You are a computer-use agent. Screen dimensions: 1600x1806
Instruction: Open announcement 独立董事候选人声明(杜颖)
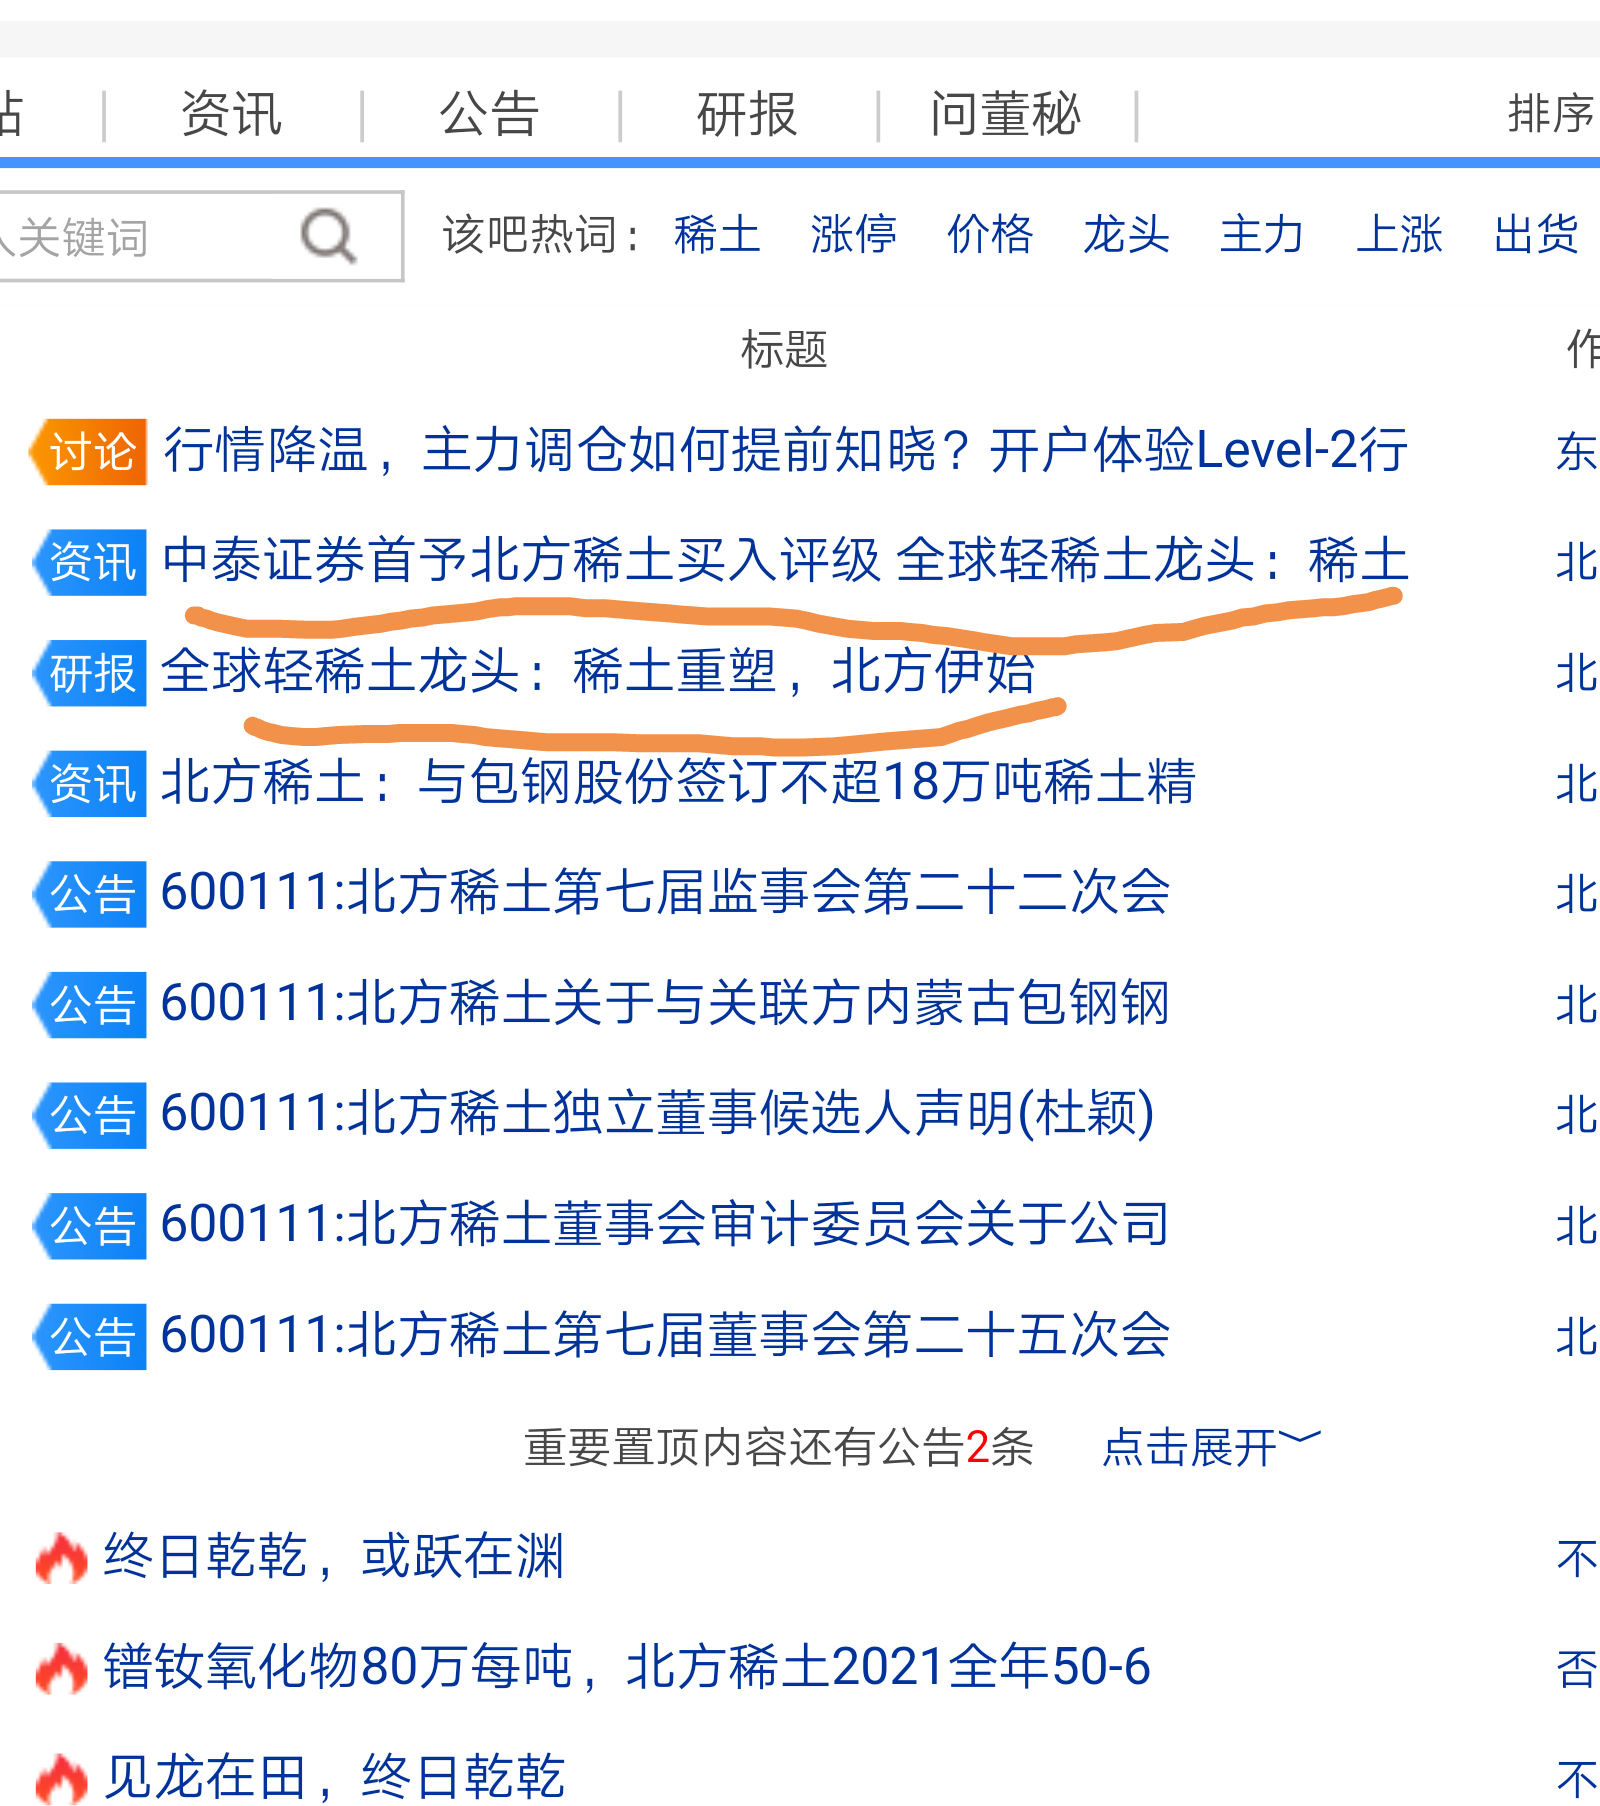(x=658, y=1114)
